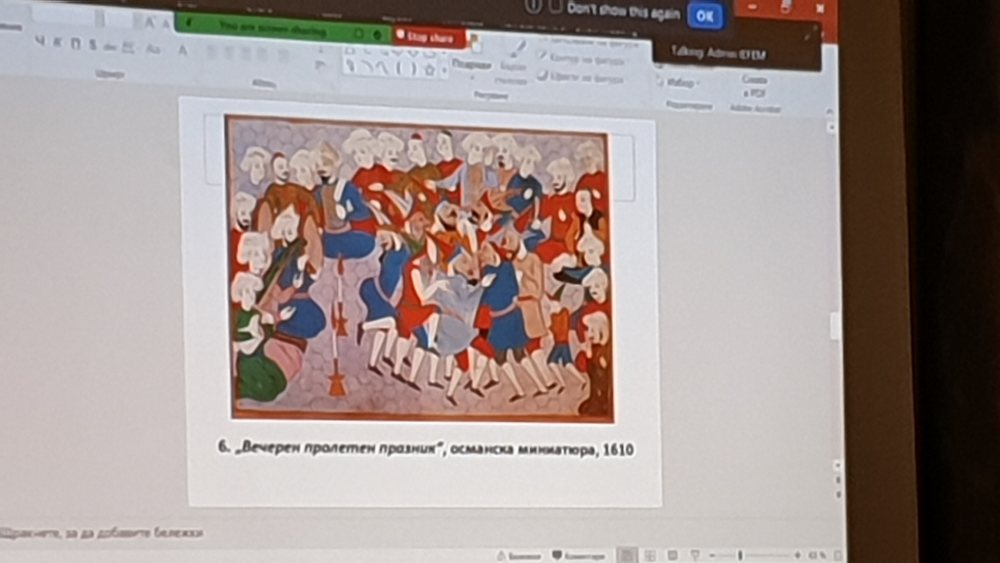Image resolution: width=1000 pixels, height=563 pixels.
Task: Click the zoom out minus button
Action: point(714,555)
